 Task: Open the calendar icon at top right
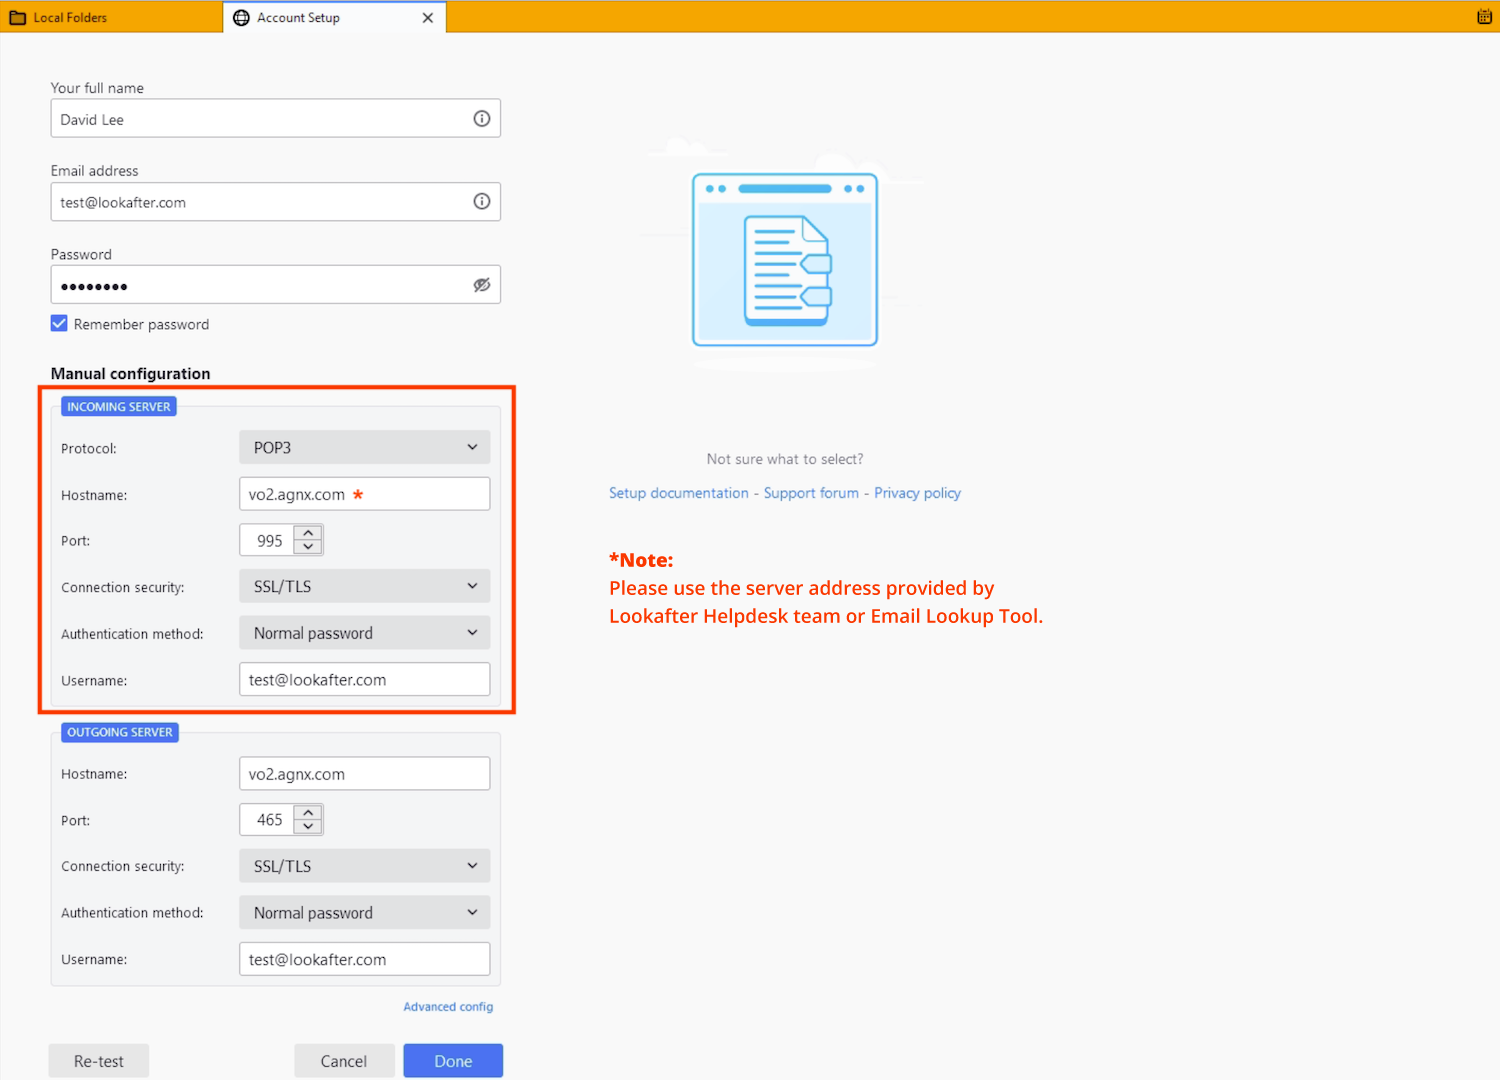pos(1484,17)
